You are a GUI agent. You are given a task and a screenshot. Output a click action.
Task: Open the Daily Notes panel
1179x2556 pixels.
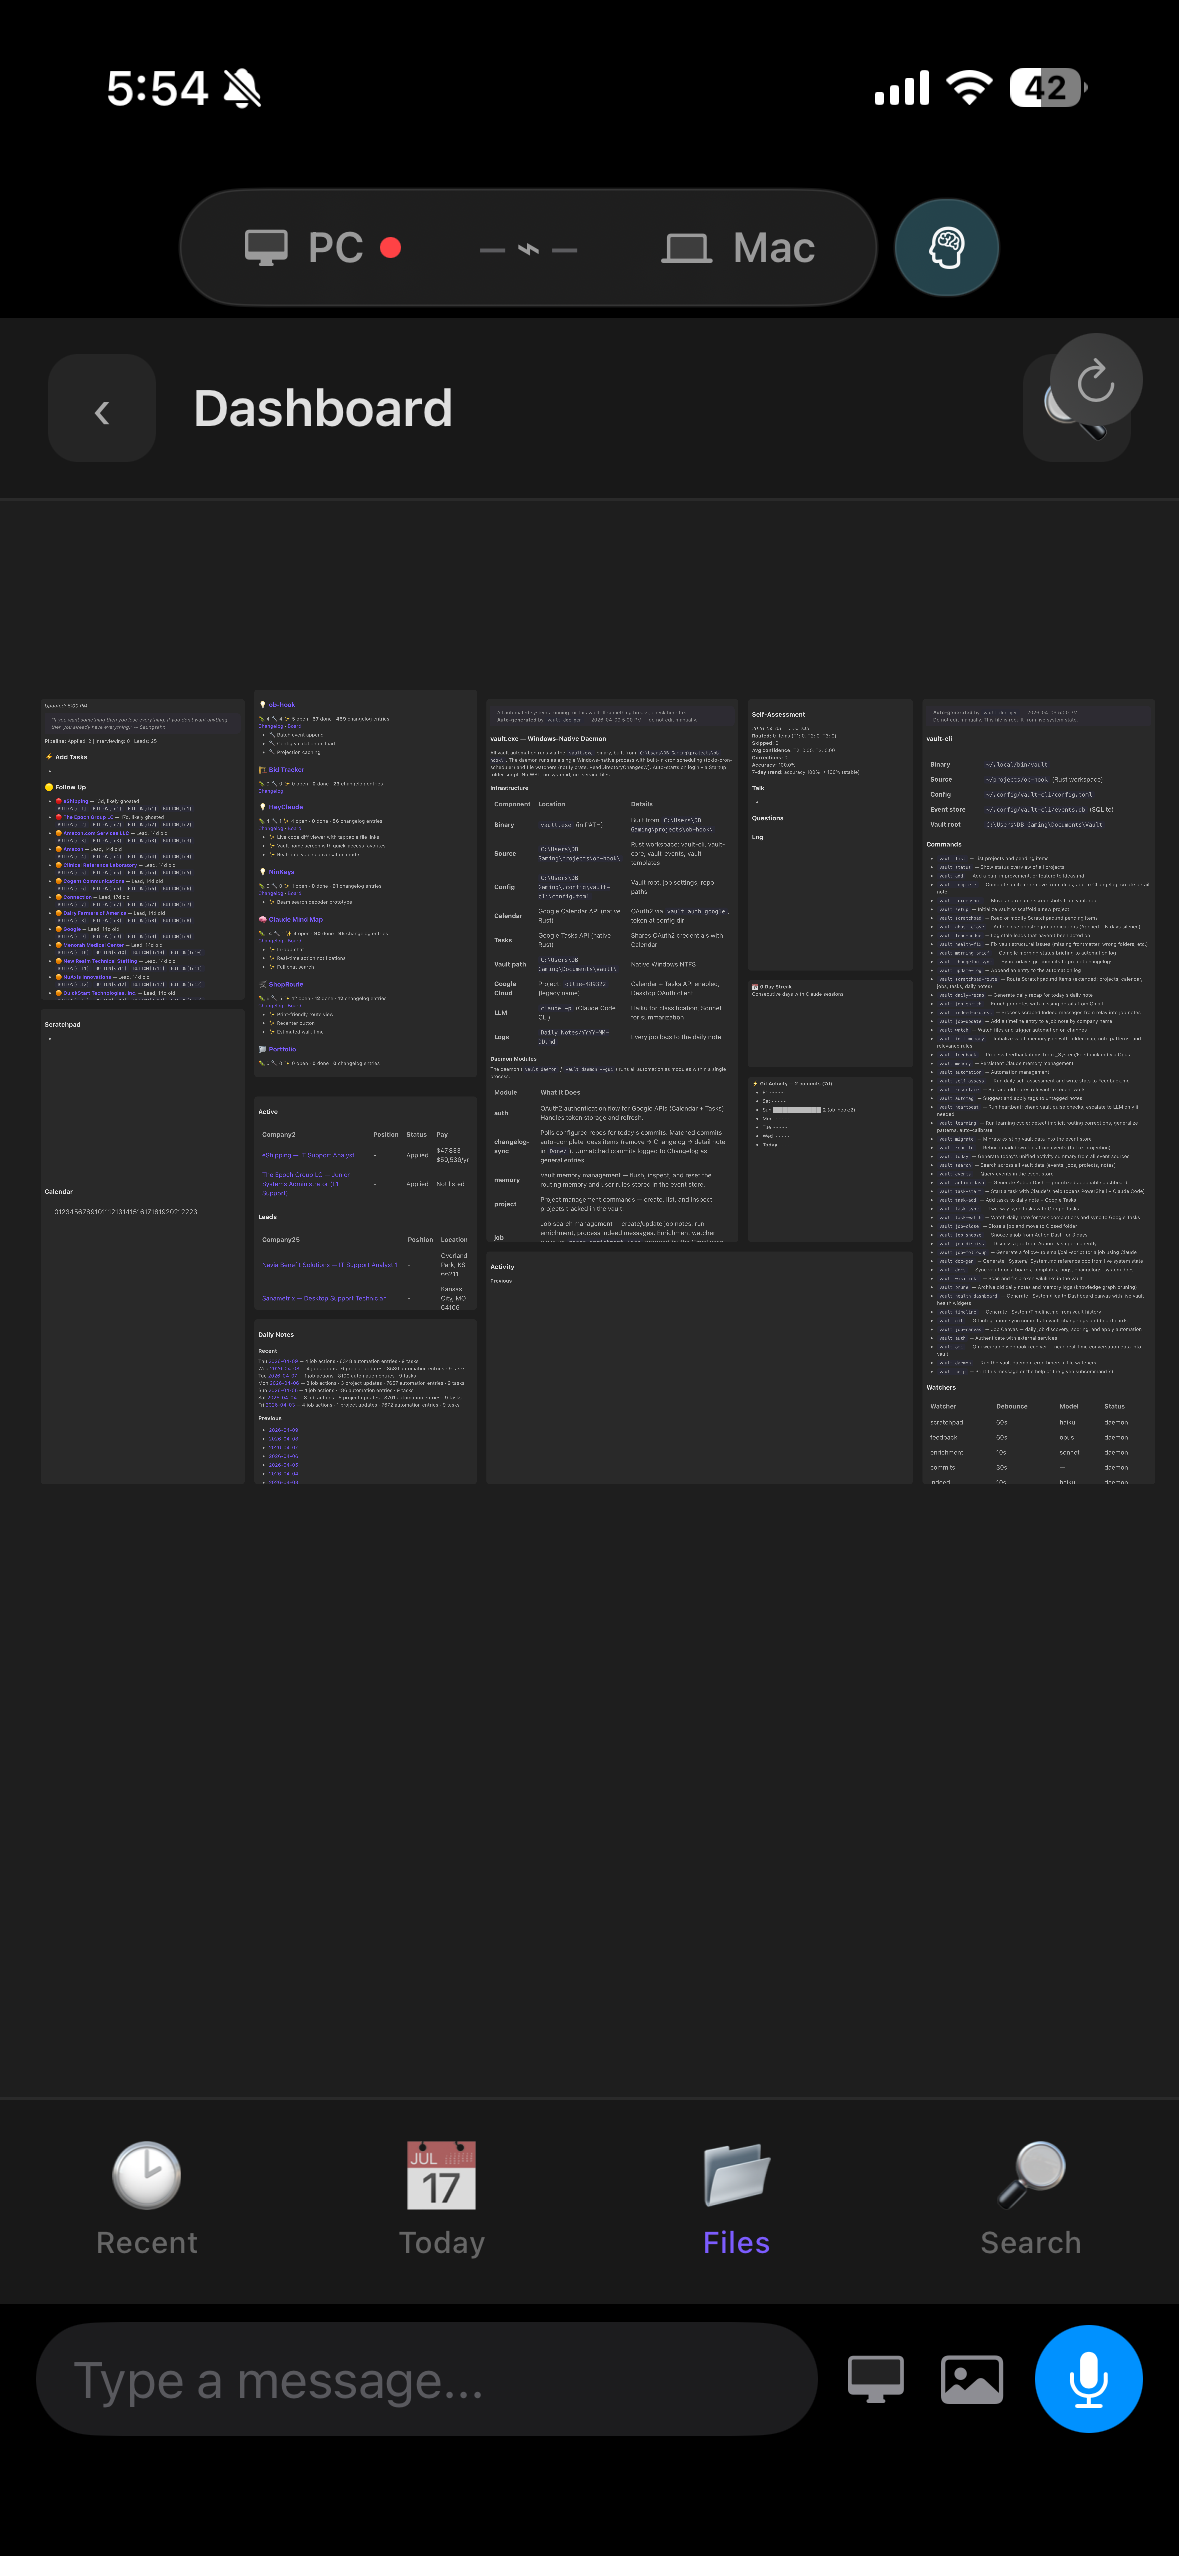365,1401
